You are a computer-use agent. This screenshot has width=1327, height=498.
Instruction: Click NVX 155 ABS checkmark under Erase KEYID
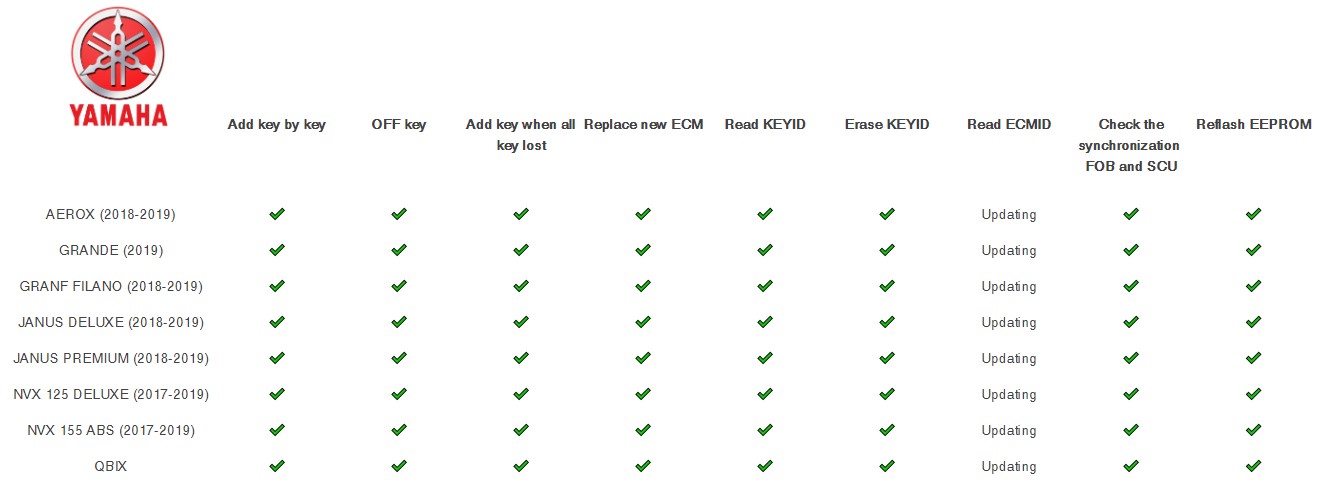click(x=887, y=430)
